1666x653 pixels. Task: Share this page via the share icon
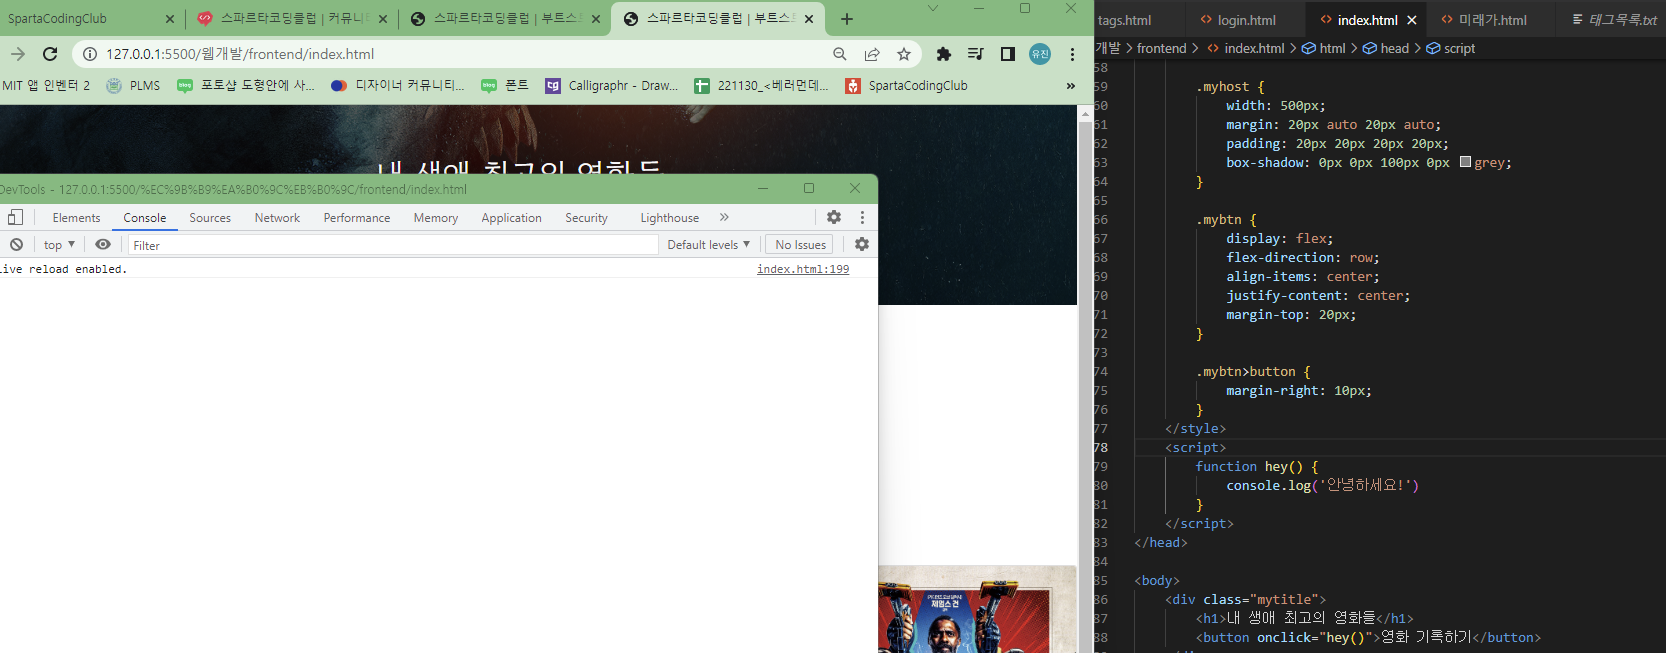(x=872, y=54)
